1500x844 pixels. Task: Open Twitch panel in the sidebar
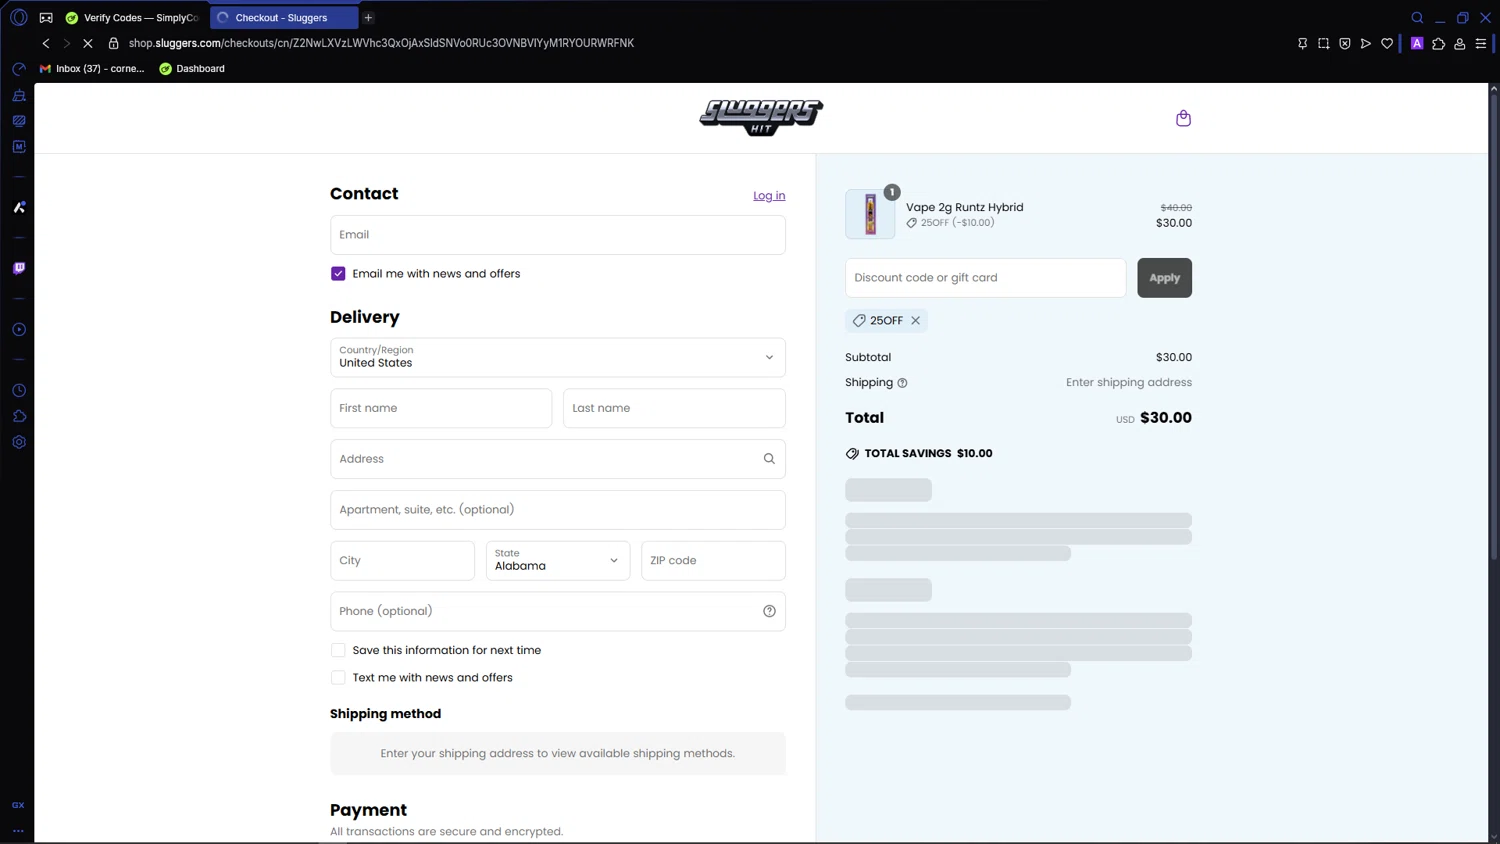tap(19, 268)
